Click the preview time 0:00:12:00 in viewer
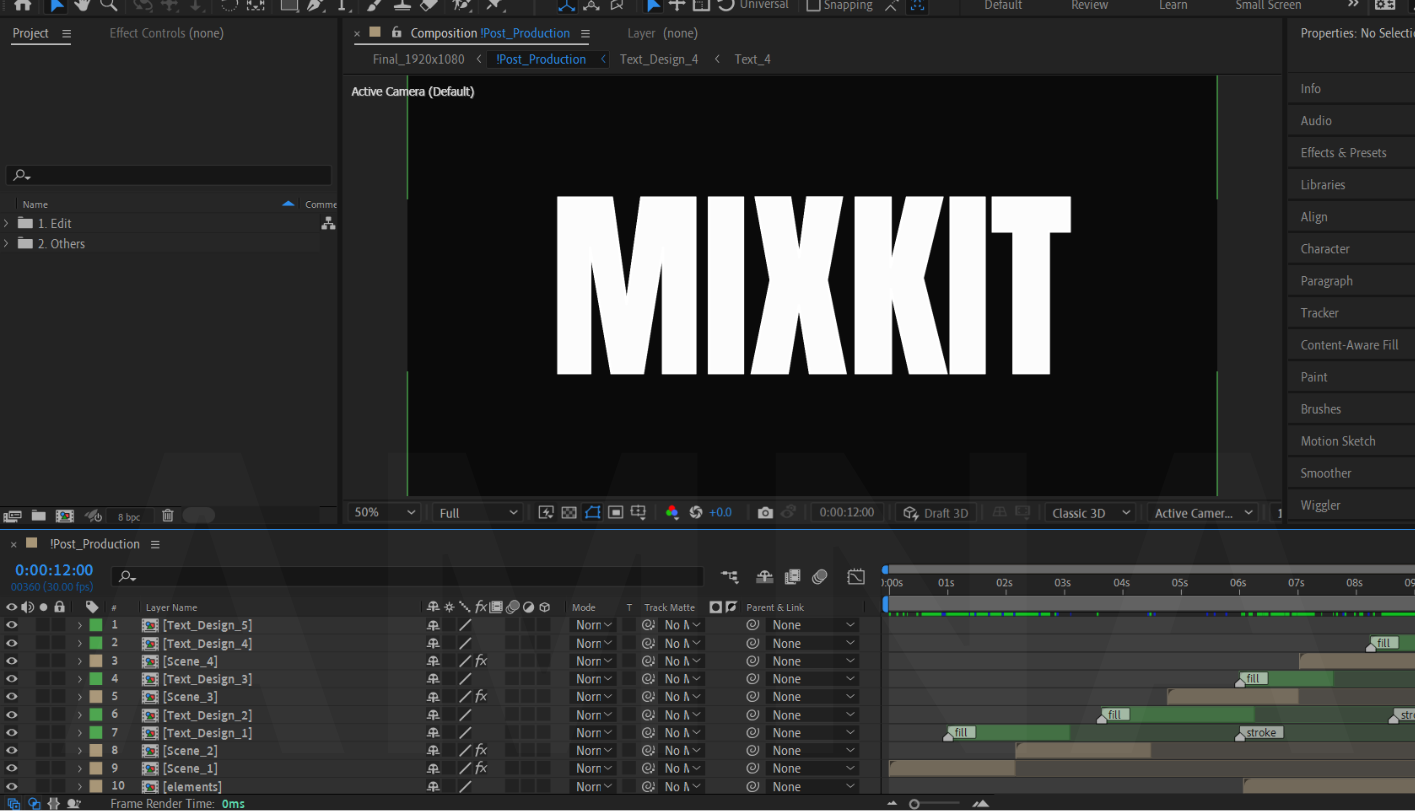Viewport: 1415px width, 811px height. pos(846,512)
